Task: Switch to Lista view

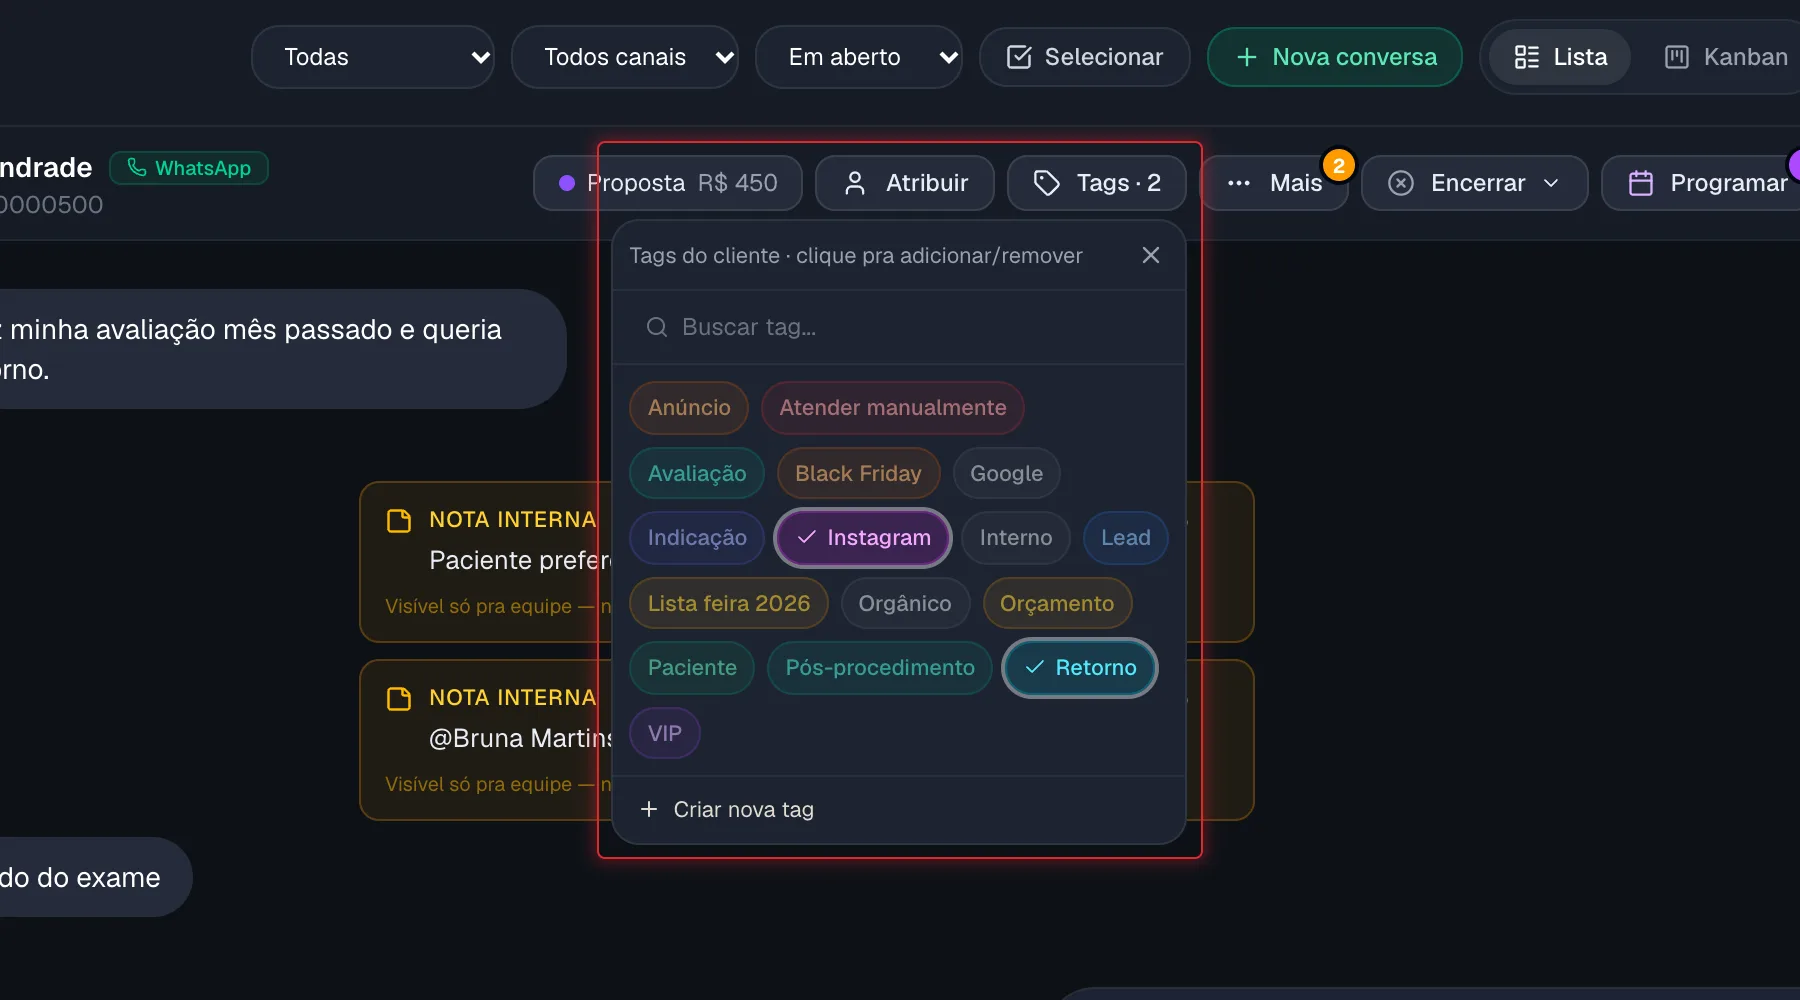Action: tap(1560, 57)
